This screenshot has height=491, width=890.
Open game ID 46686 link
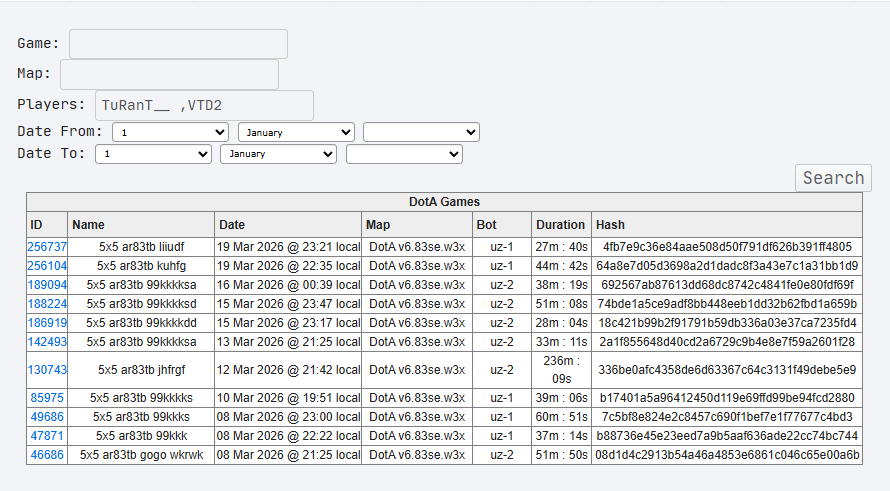tap(47, 455)
